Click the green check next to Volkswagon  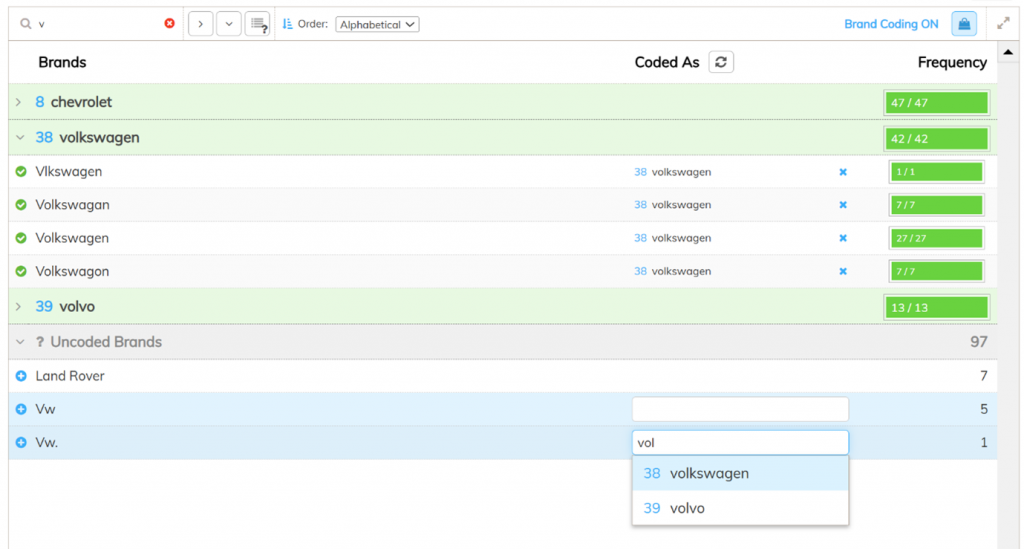point(21,272)
